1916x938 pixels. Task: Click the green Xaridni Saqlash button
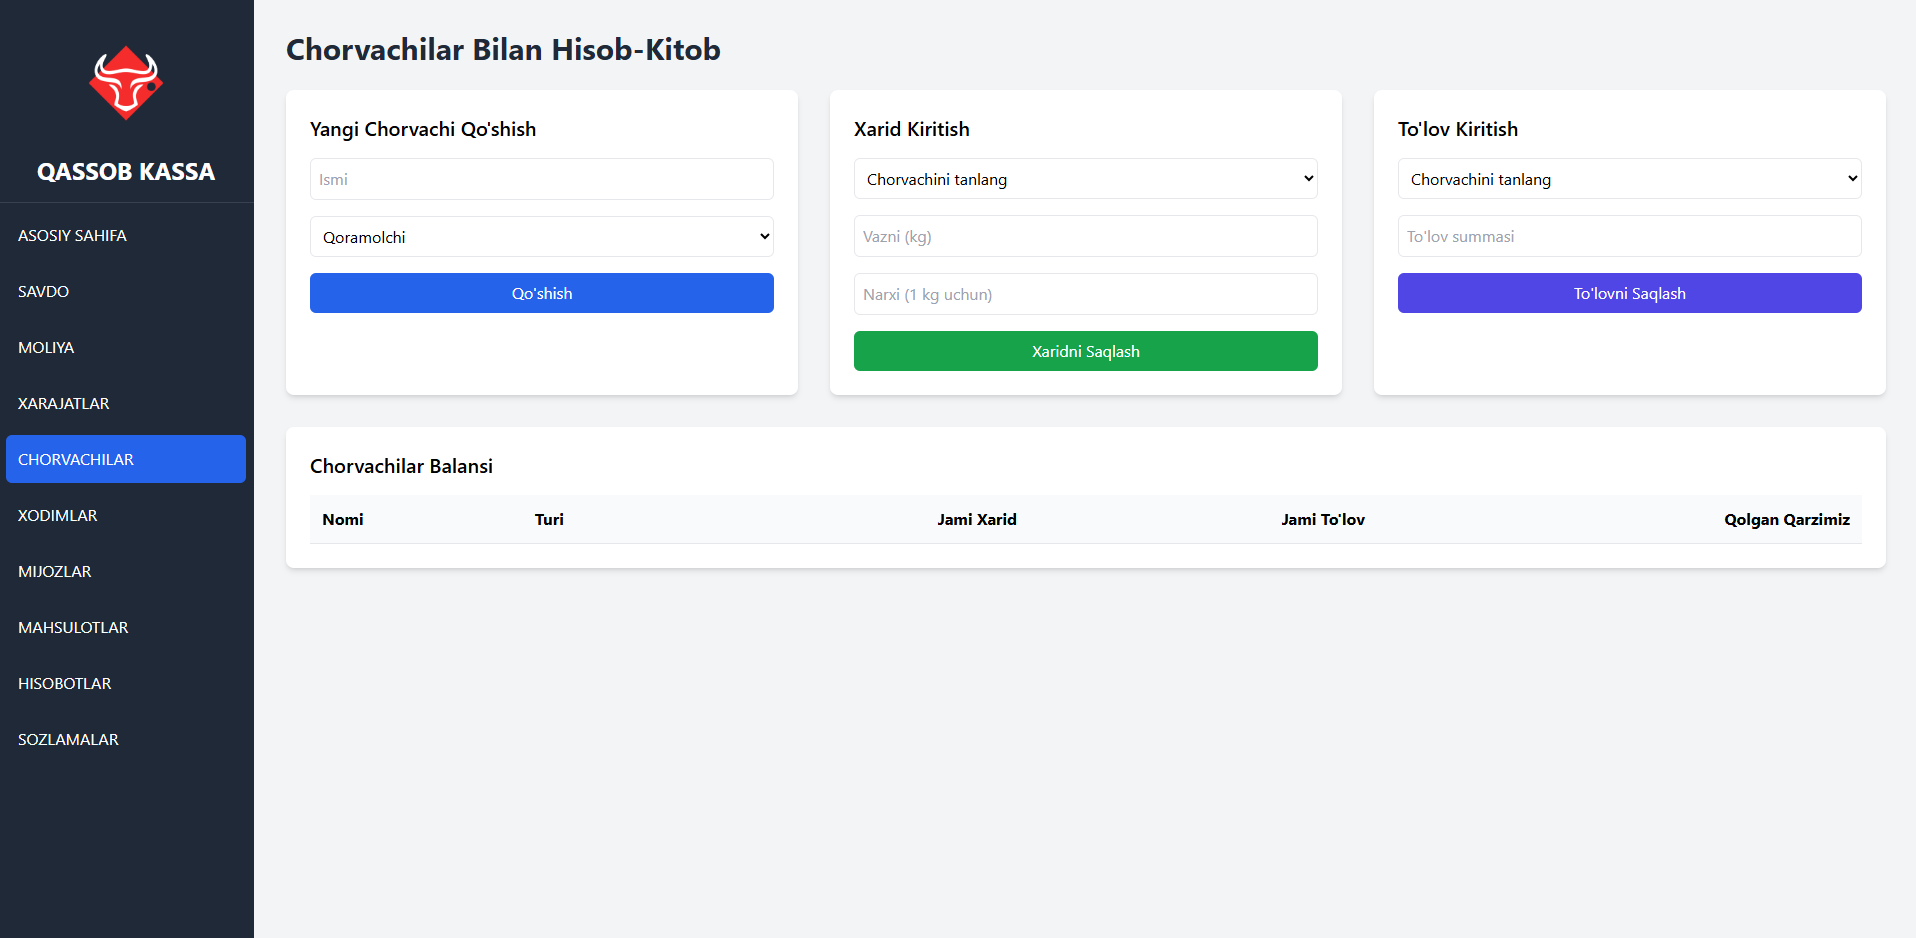click(x=1085, y=351)
